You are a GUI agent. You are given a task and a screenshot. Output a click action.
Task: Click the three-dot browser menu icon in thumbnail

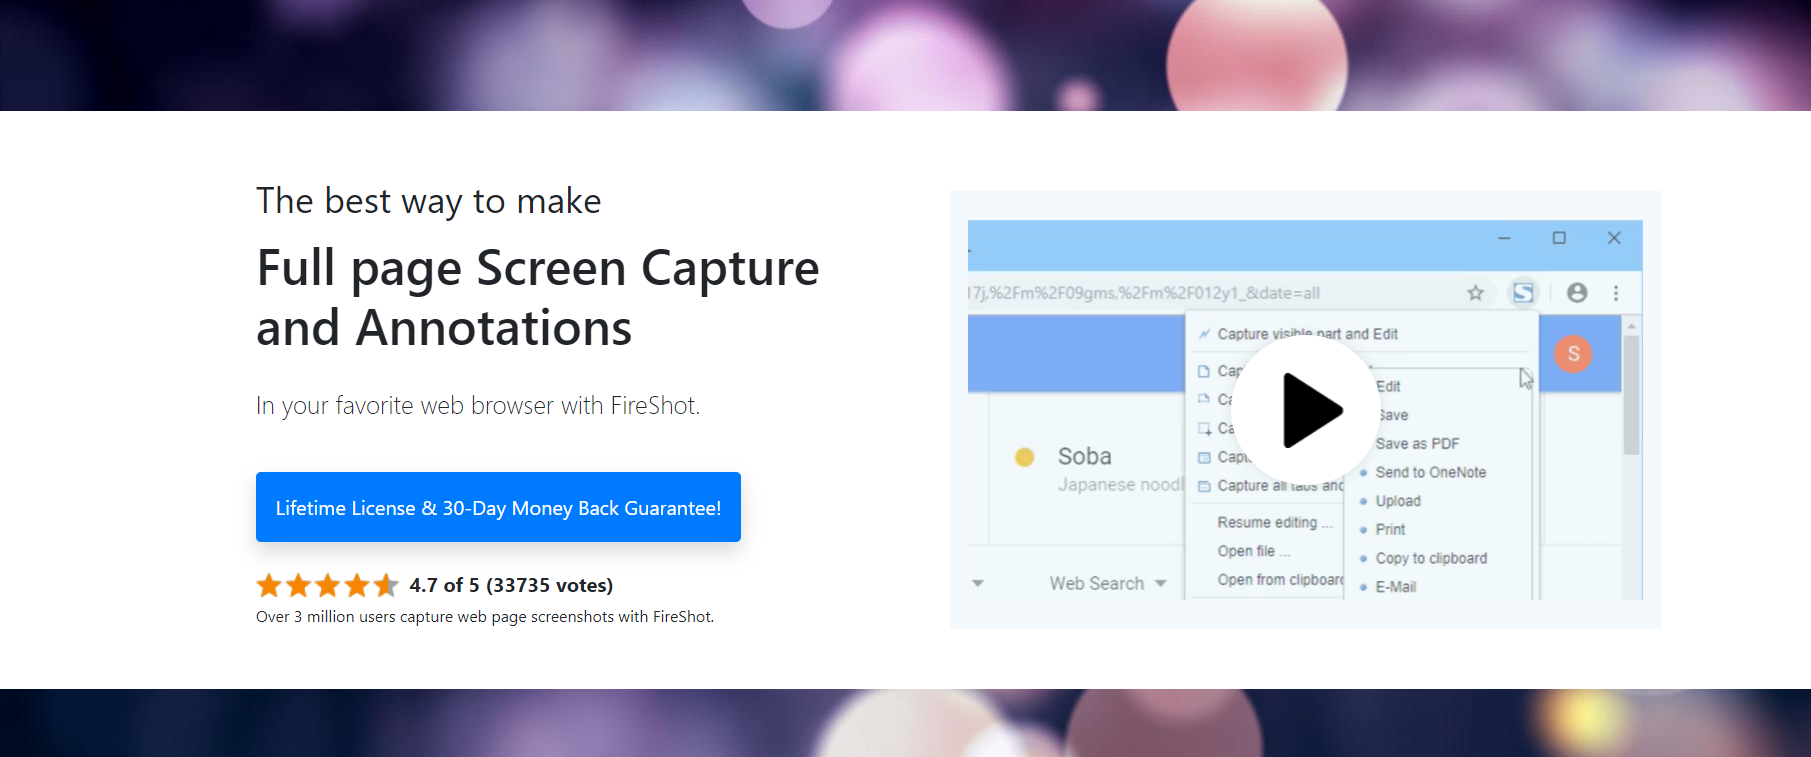(x=1616, y=293)
